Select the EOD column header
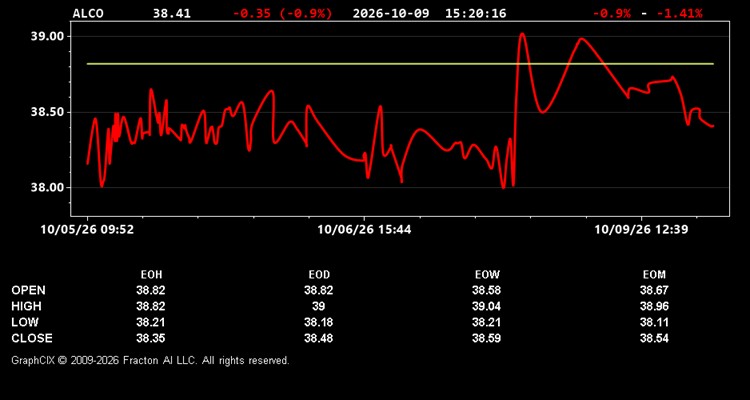 (x=319, y=275)
